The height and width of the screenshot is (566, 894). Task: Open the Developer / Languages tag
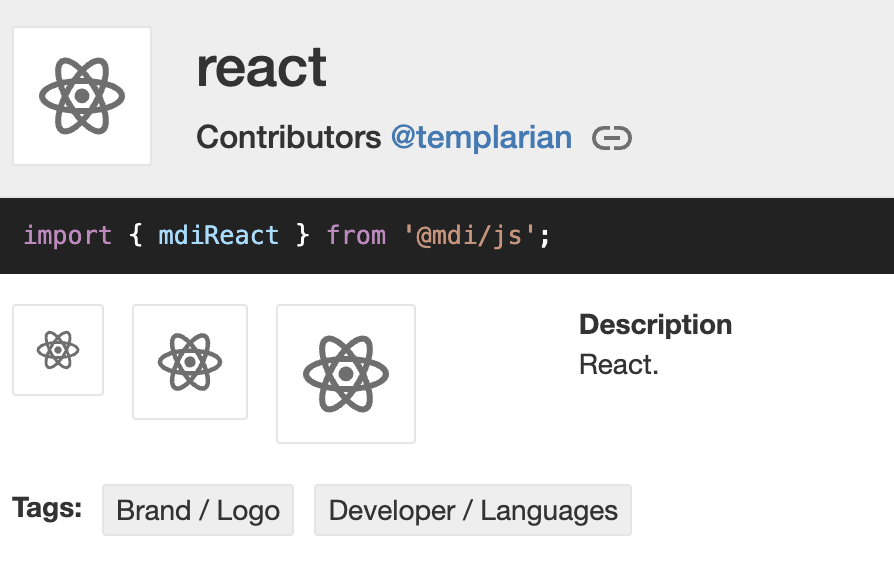point(473,510)
